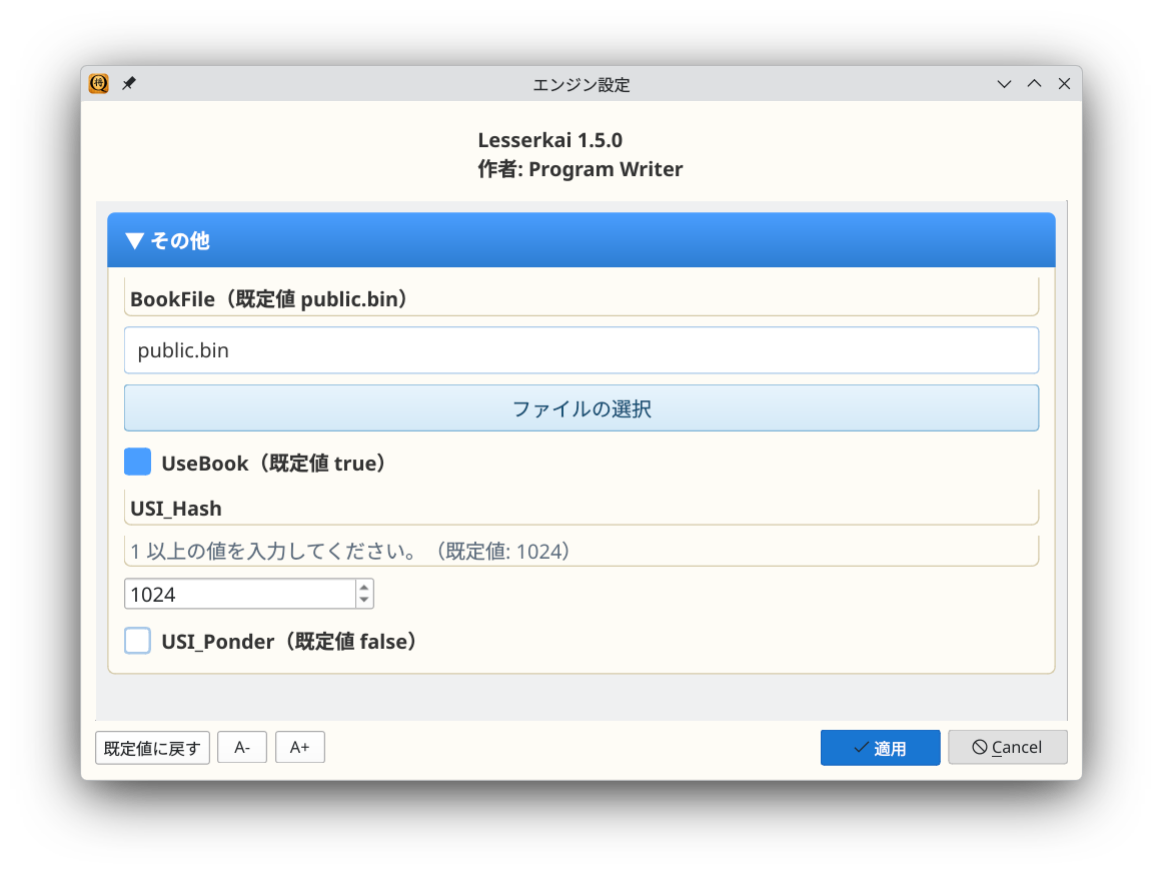Select the USI_Hash value 1024 field

(240, 593)
